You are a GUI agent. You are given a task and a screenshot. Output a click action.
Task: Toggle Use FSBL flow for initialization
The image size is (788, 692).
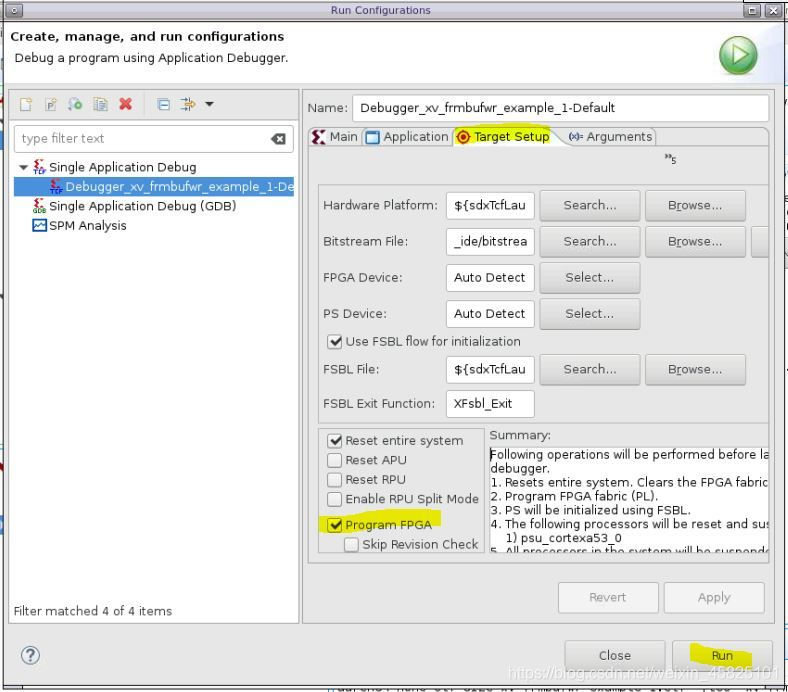coord(334,342)
